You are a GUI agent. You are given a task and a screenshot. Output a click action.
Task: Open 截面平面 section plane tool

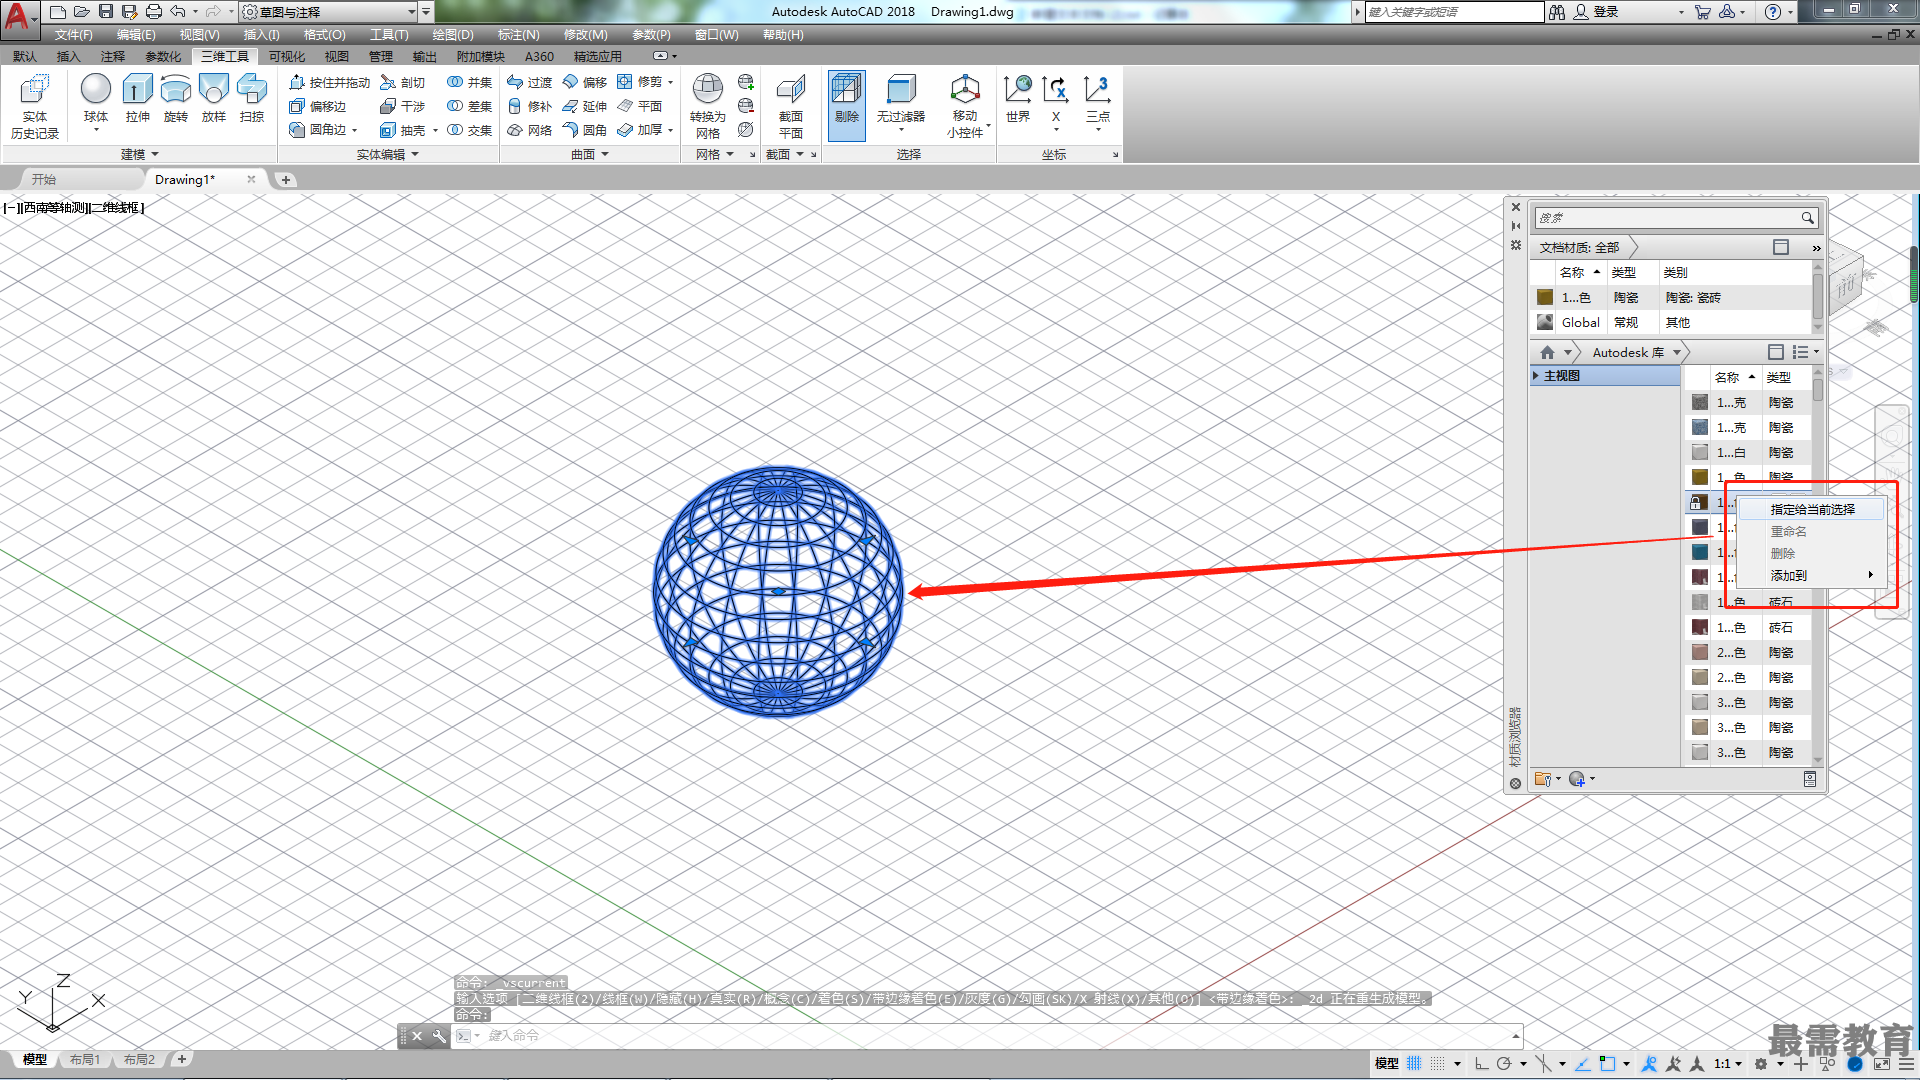790,106
